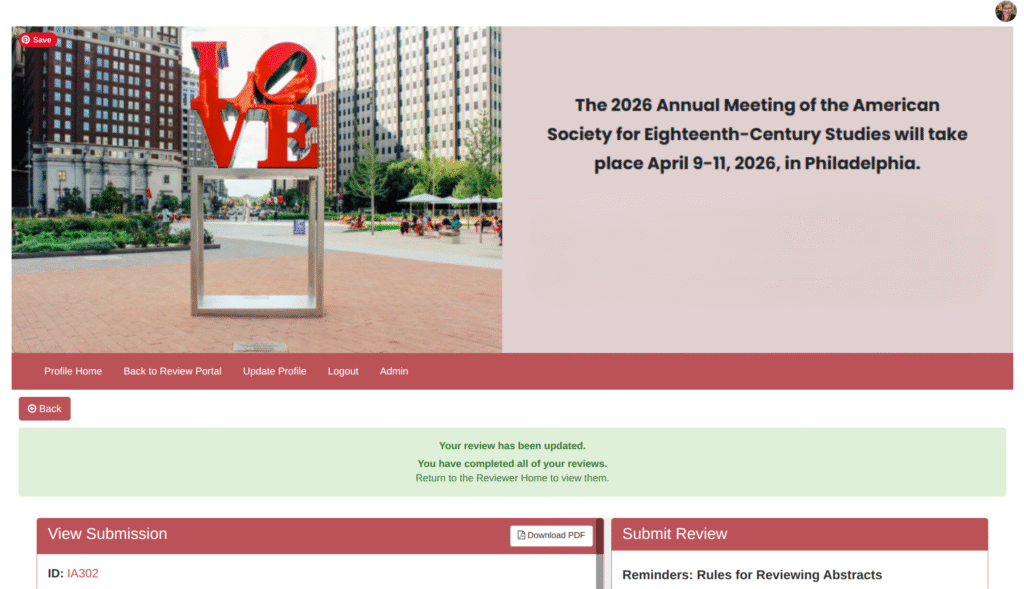The width and height of the screenshot is (1024, 589).
Task: Click the LOVE sculpture banner photo
Action: [257, 189]
